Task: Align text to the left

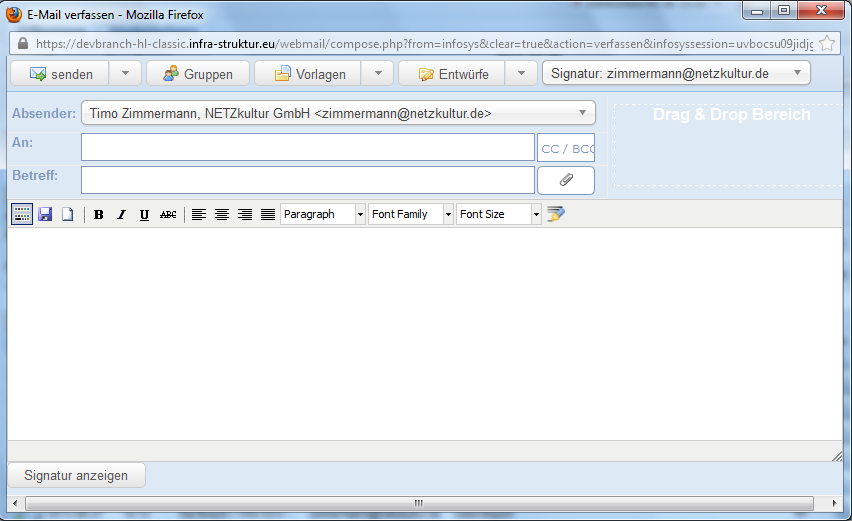Action: (x=199, y=214)
